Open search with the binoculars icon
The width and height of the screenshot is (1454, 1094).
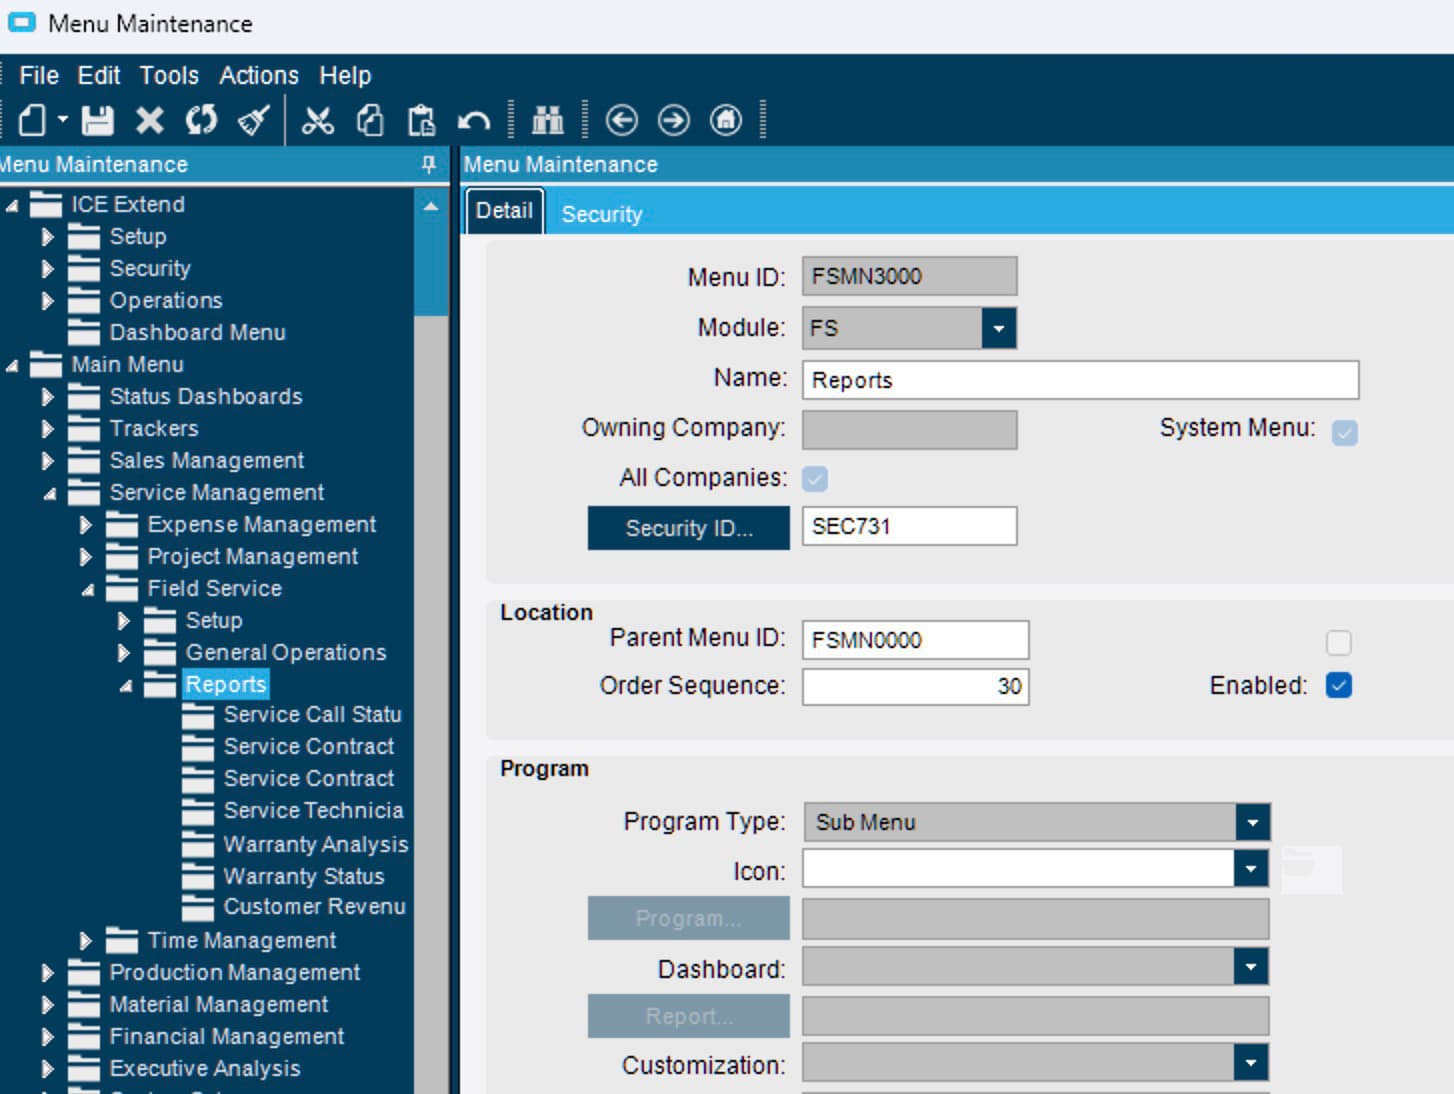coord(547,120)
